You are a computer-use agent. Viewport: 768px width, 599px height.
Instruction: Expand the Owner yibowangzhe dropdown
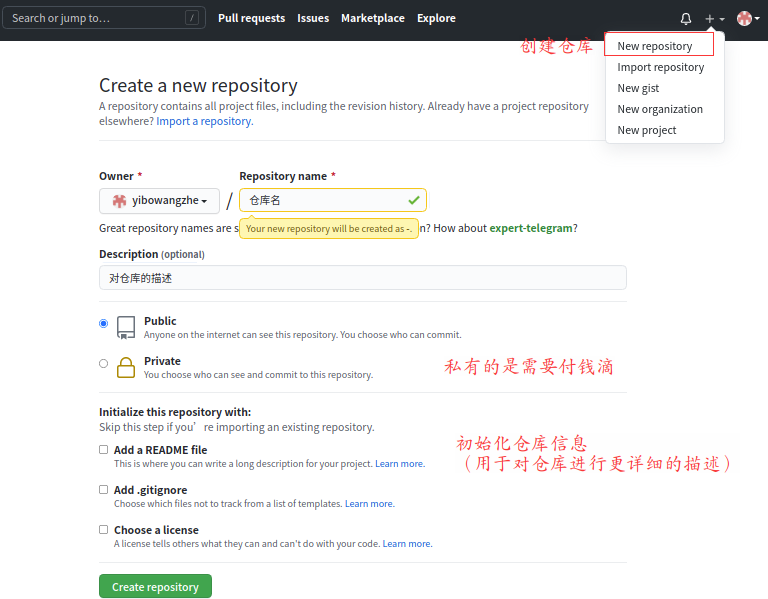click(x=159, y=201)
